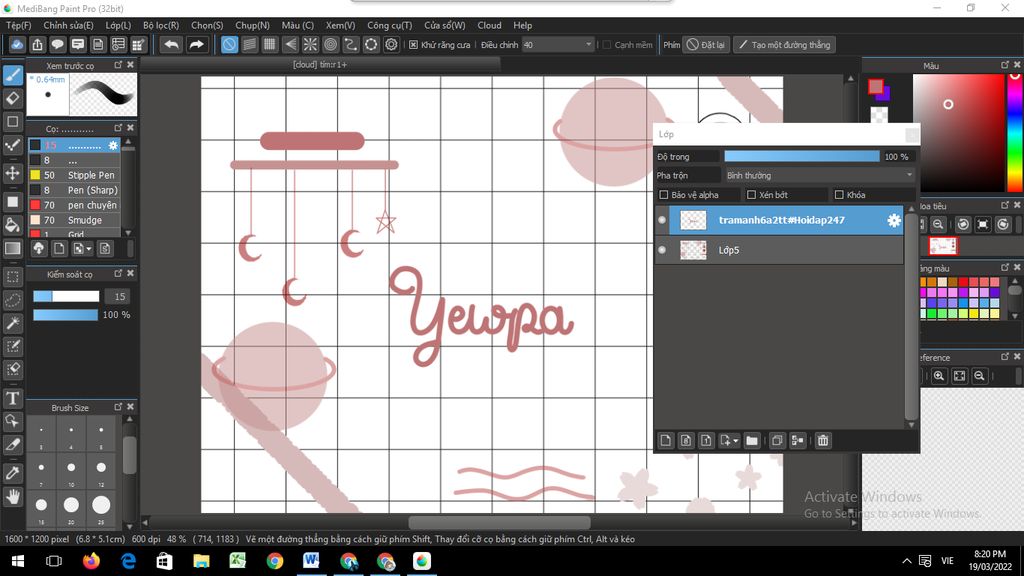The image size is (1024, 576).
Task: Zoom in using Reference panel magnifier
Action: click(x=938, y=376)
